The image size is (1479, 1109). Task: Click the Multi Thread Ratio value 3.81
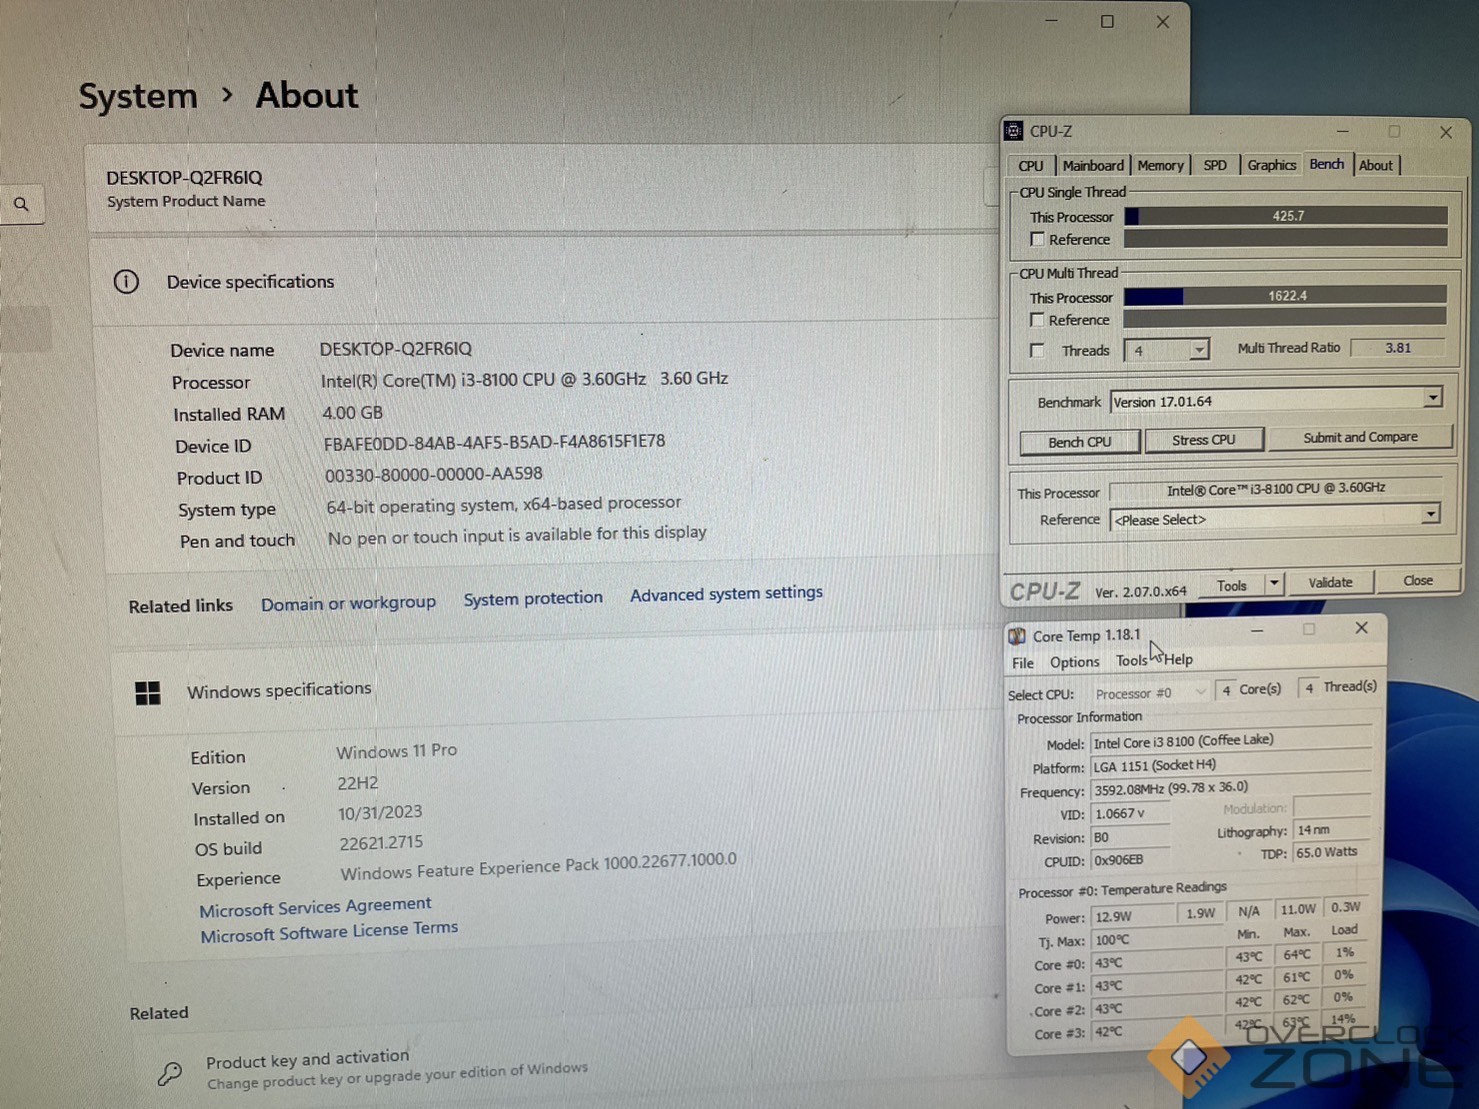pos(1398,348)
